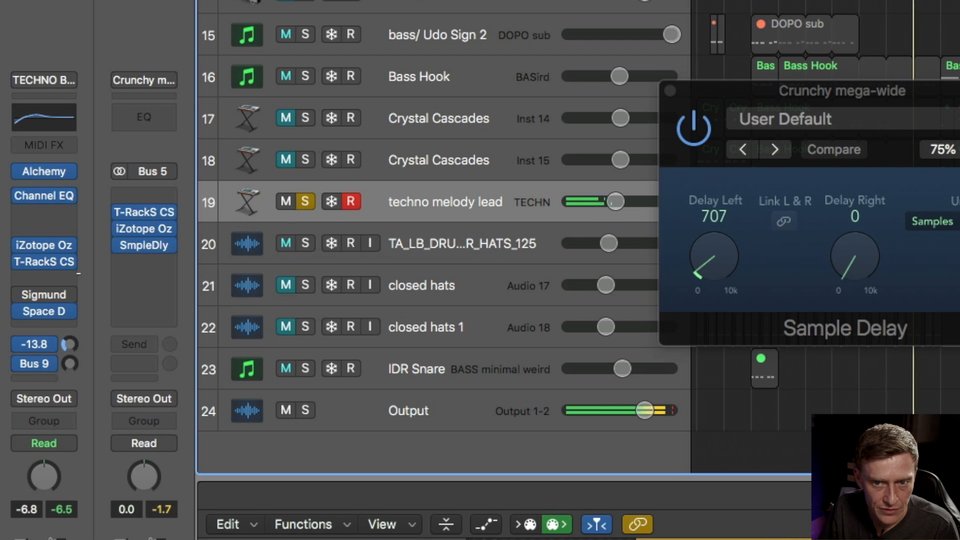Click the keyboard stand icon on track 18

(247, 160)
